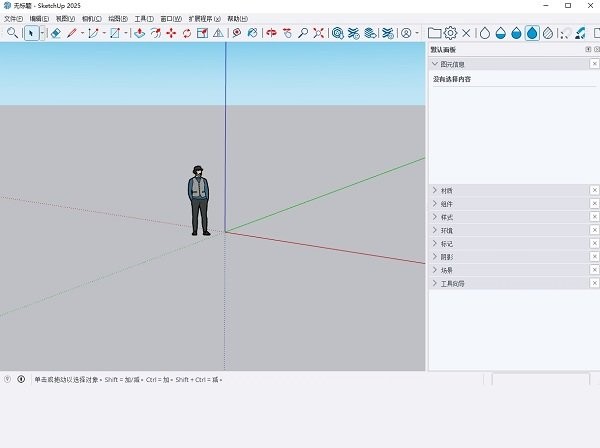Activate the Move tool with red arrows

[x=171, y=33]
